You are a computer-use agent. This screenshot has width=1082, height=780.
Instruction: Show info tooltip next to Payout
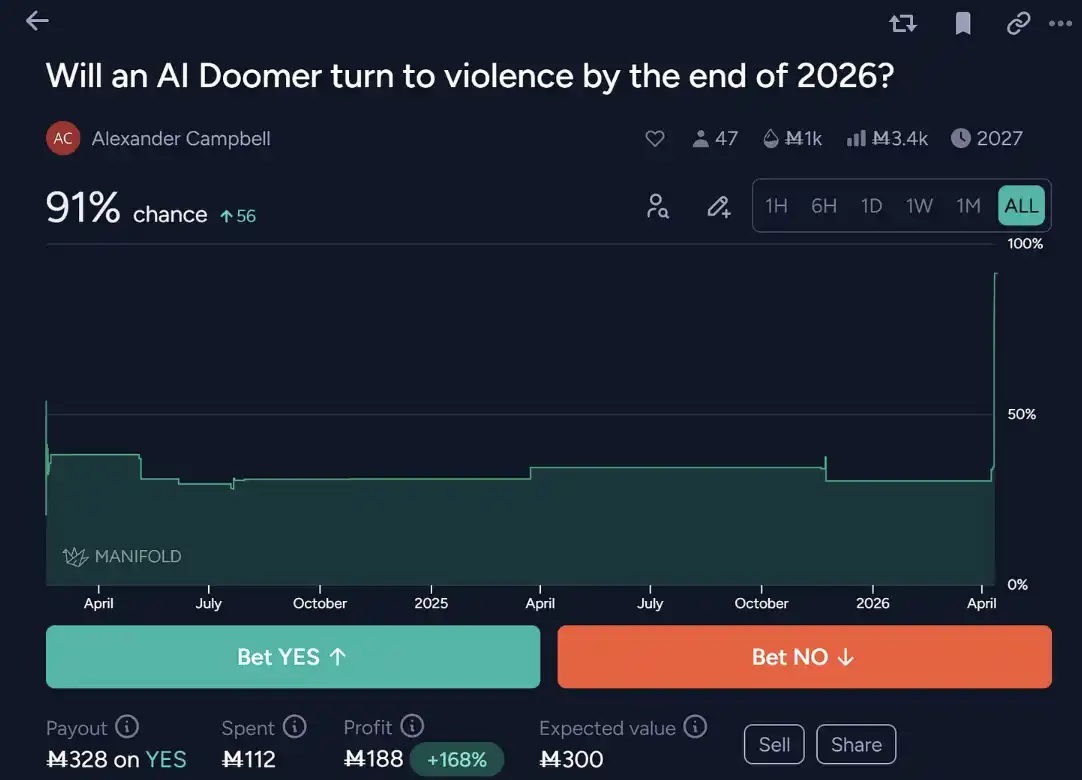[x=127, y=727]
